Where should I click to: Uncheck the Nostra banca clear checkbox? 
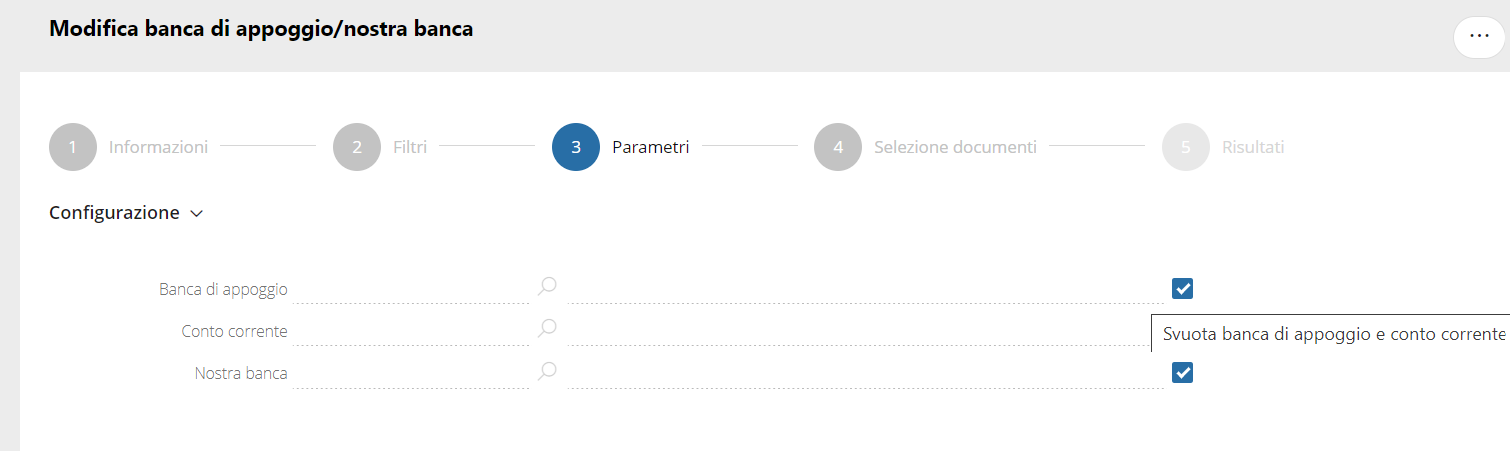coord(1183,373)
